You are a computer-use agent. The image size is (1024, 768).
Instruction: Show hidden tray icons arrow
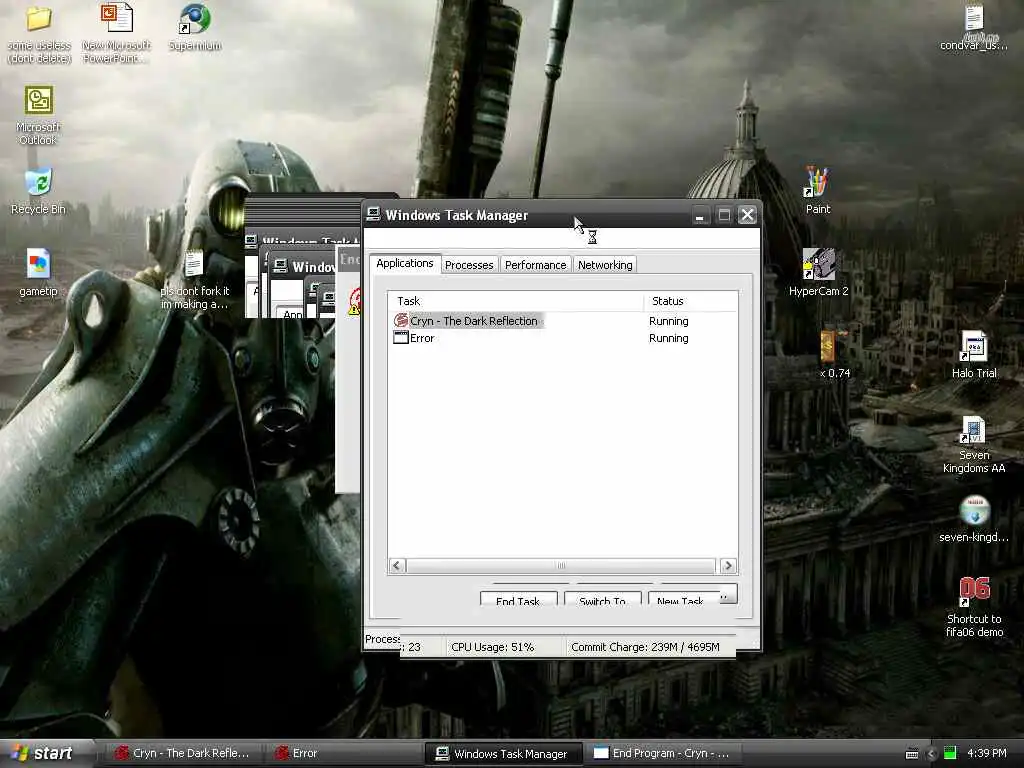(x=931, y=754)
